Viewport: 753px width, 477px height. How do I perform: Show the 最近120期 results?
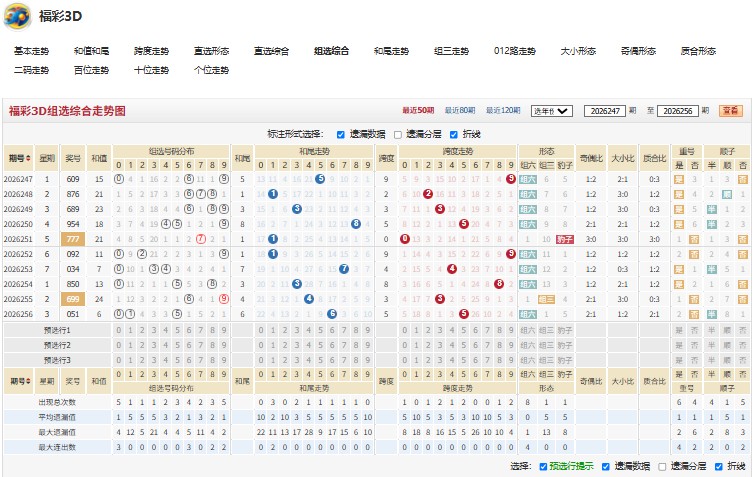pyautogui.click(x=503, y=110)
